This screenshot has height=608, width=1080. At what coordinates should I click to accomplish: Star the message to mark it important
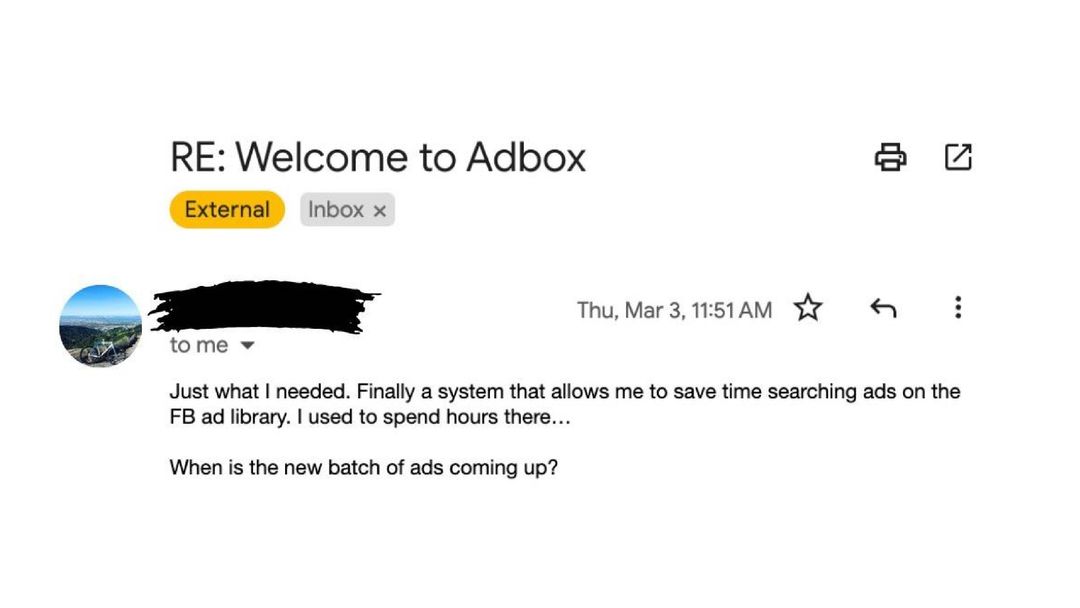pyautogui.click(x=807, y=309)
